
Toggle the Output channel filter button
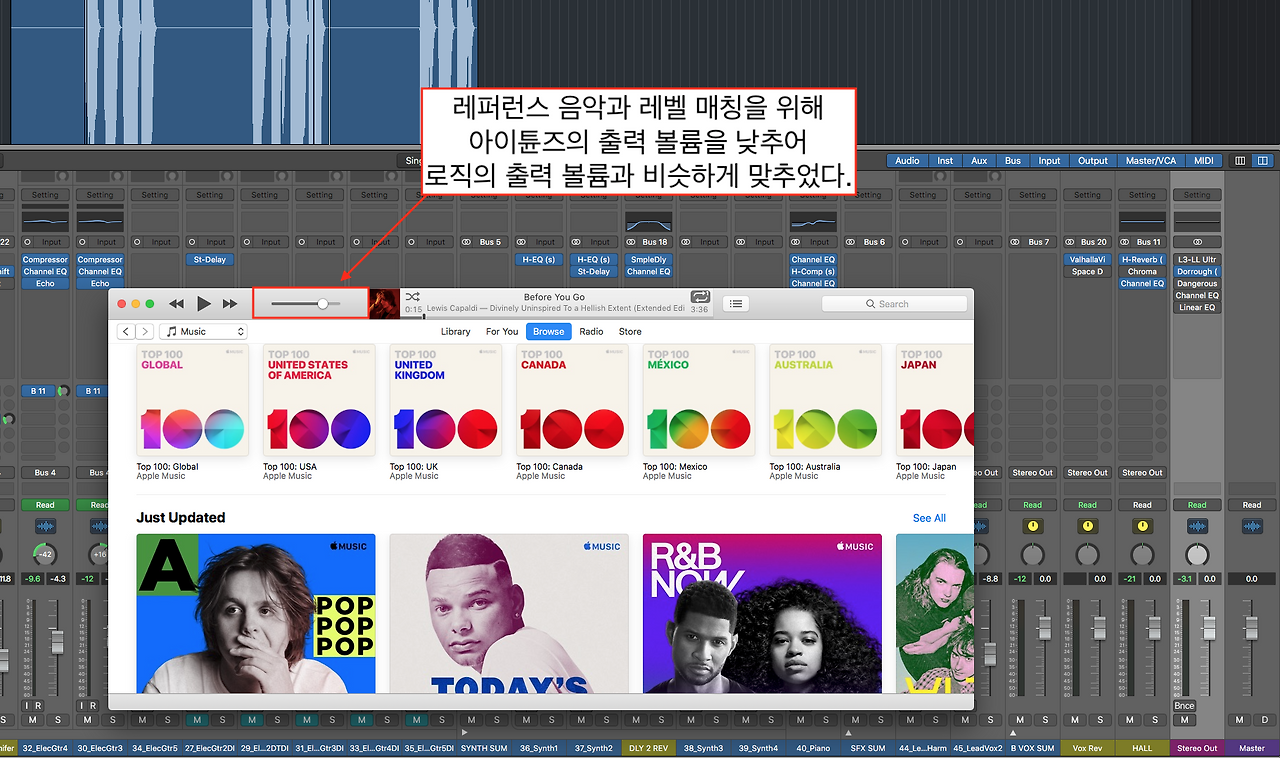[1093, 160]
